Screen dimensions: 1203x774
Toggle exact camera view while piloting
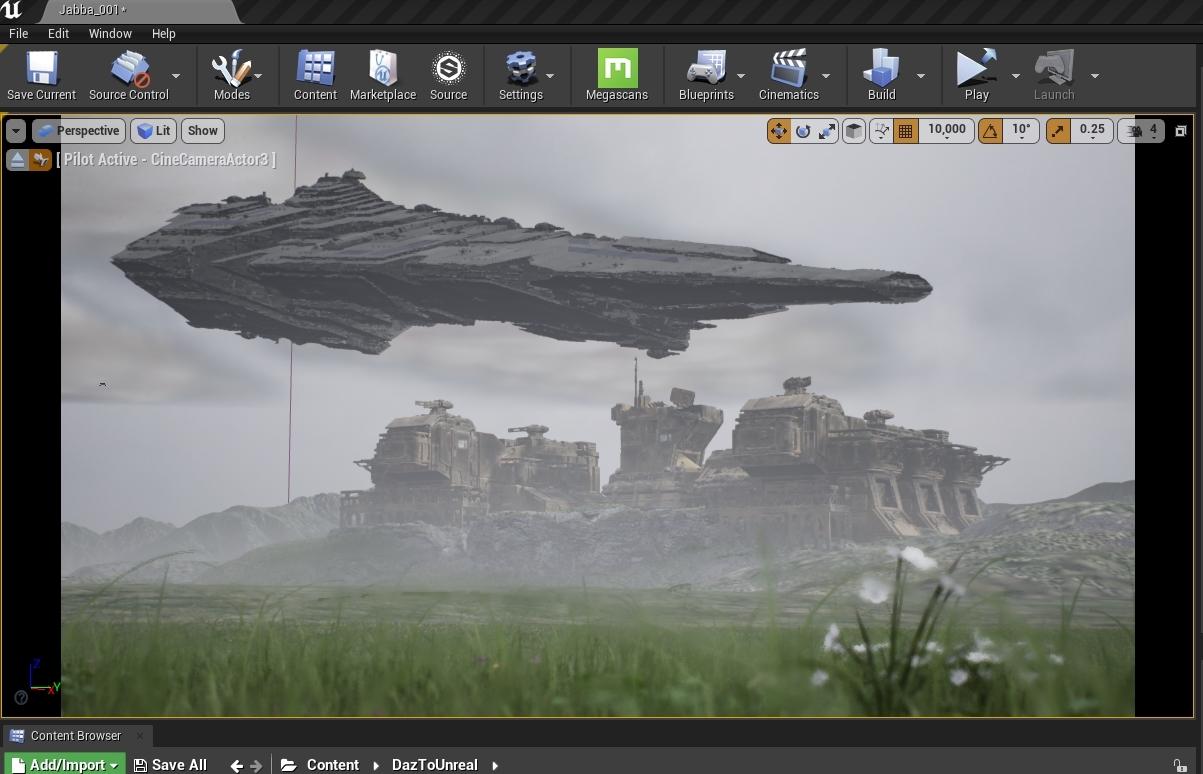tap(40, 160)
